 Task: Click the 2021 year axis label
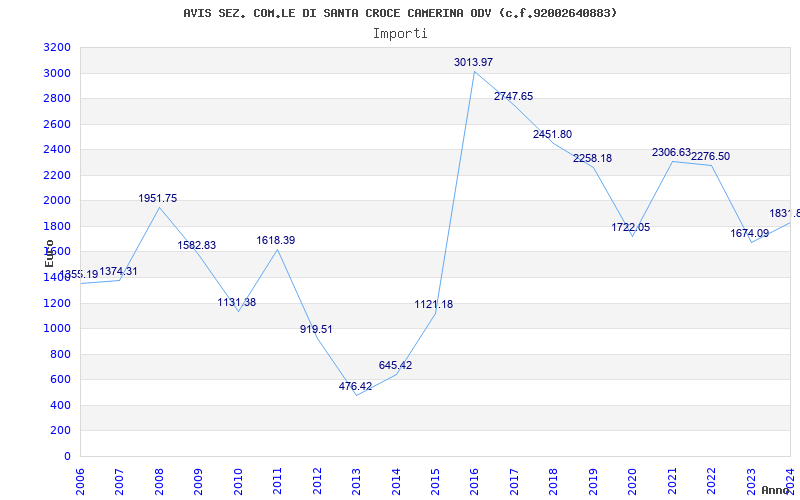[x=672, y=482]
